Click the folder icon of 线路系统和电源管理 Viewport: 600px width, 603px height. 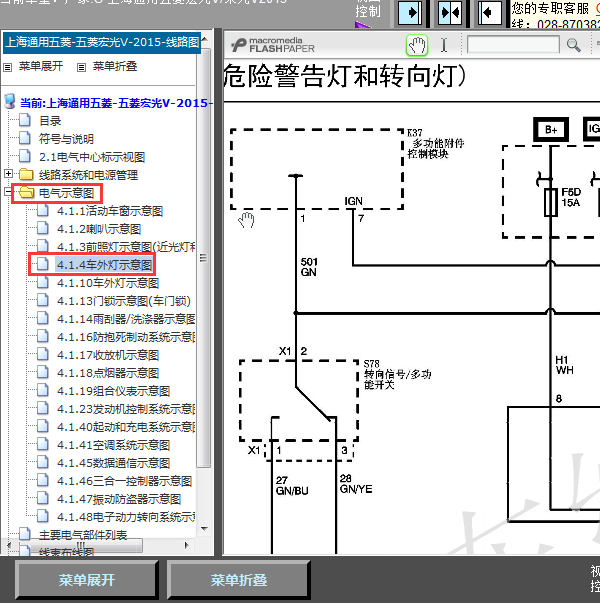pos(26,175)
